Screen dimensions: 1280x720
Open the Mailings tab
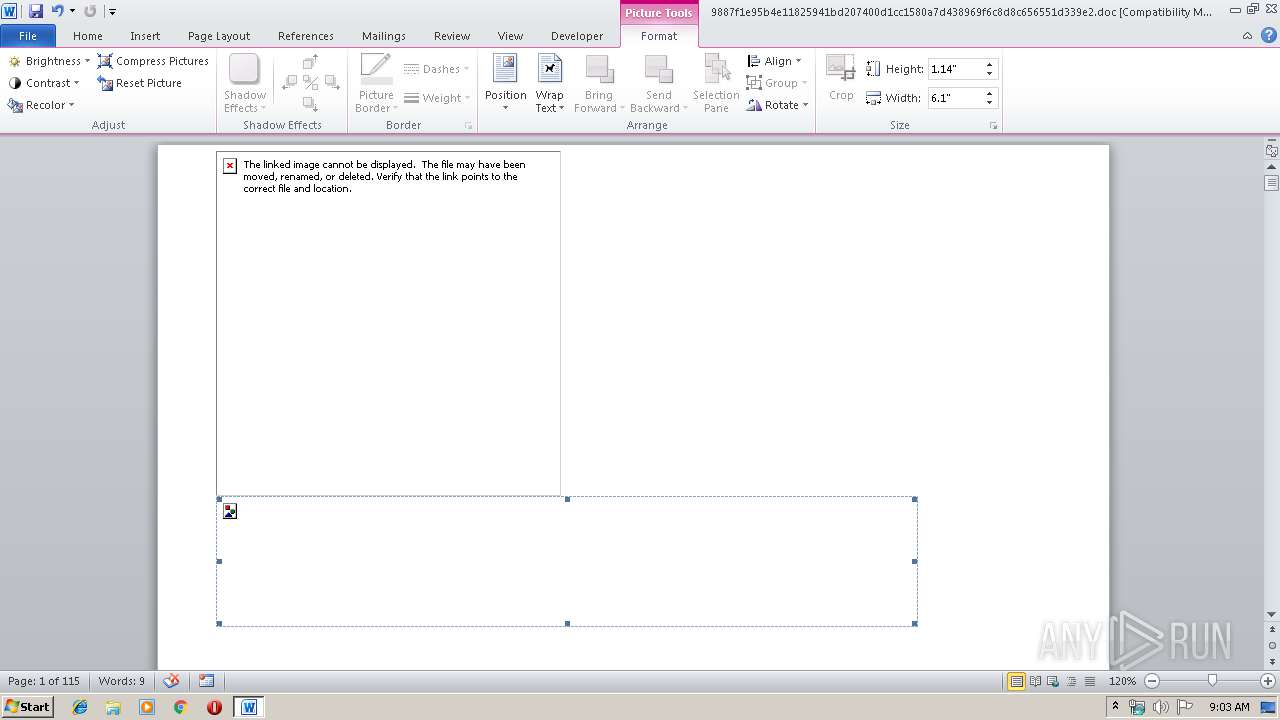point(384,36)
